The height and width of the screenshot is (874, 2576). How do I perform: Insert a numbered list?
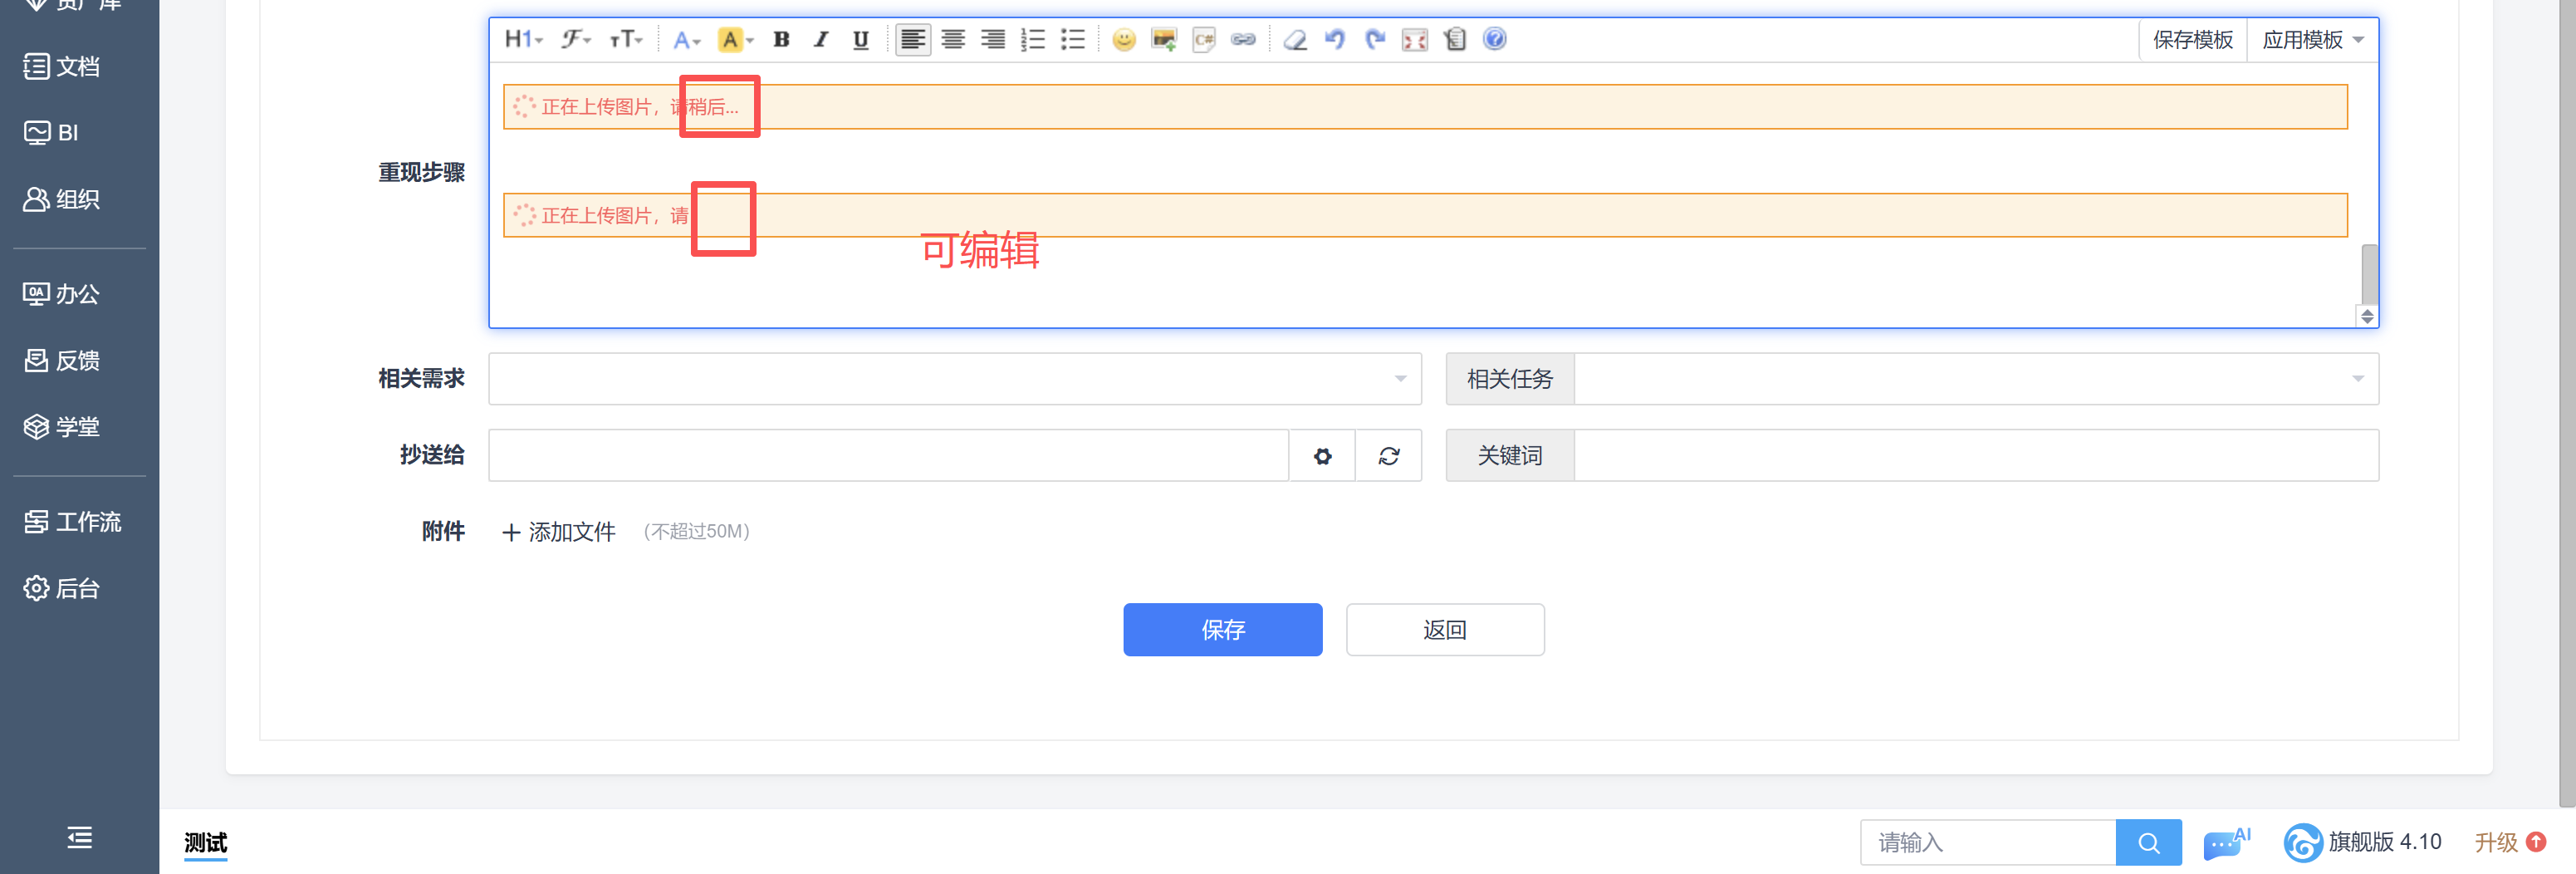[1033, 39]
